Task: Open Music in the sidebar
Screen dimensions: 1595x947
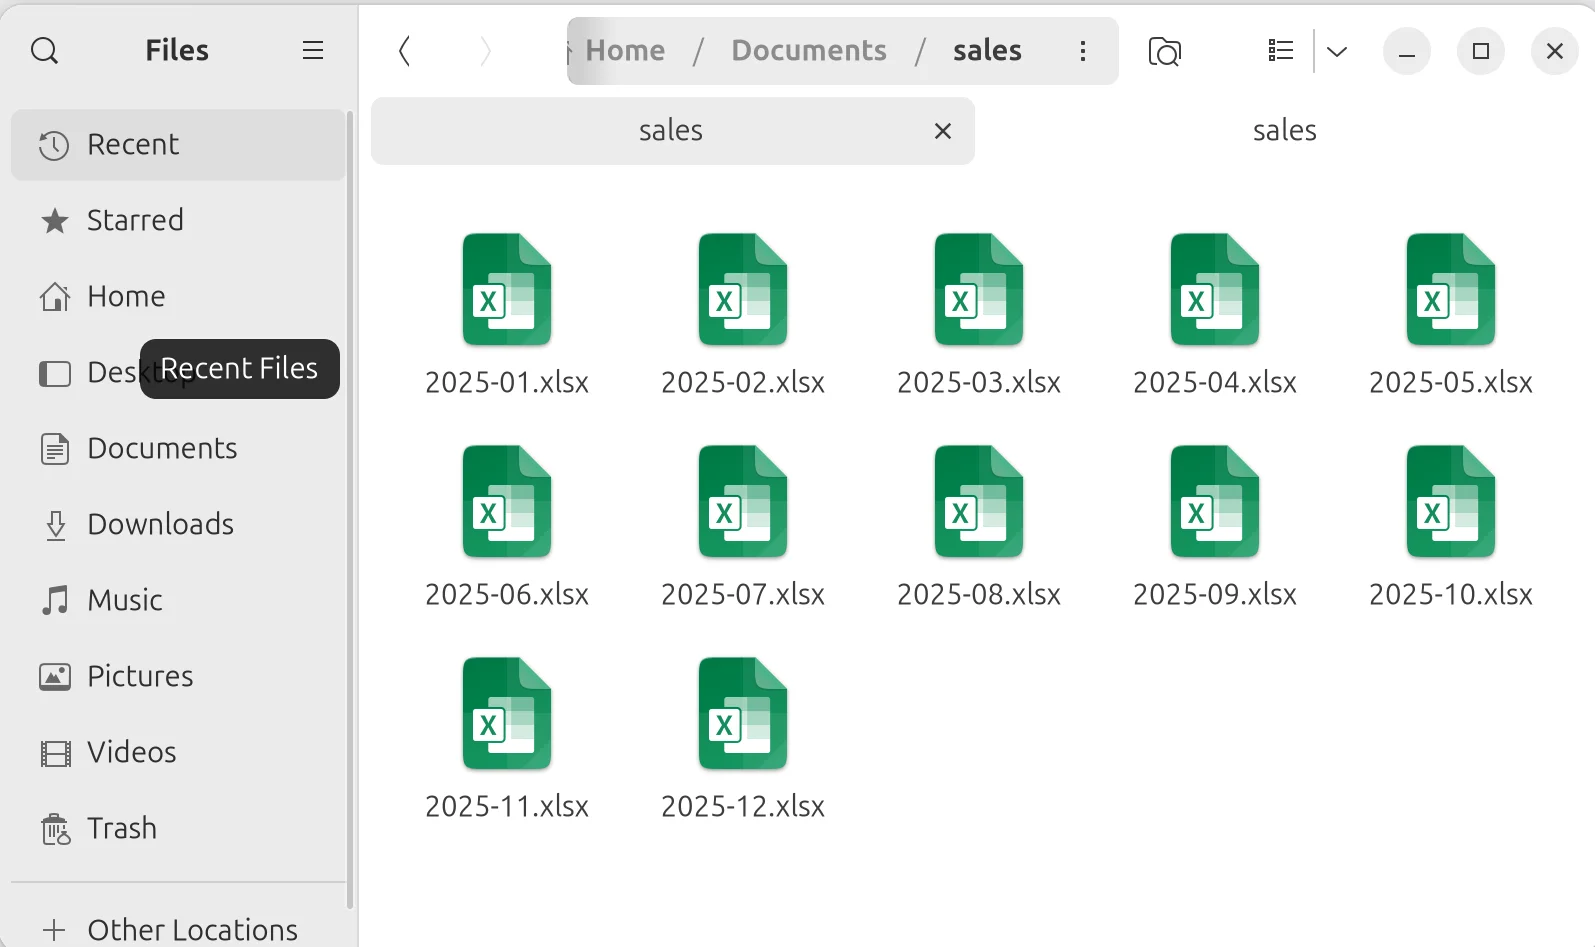Action: point(178,601)
